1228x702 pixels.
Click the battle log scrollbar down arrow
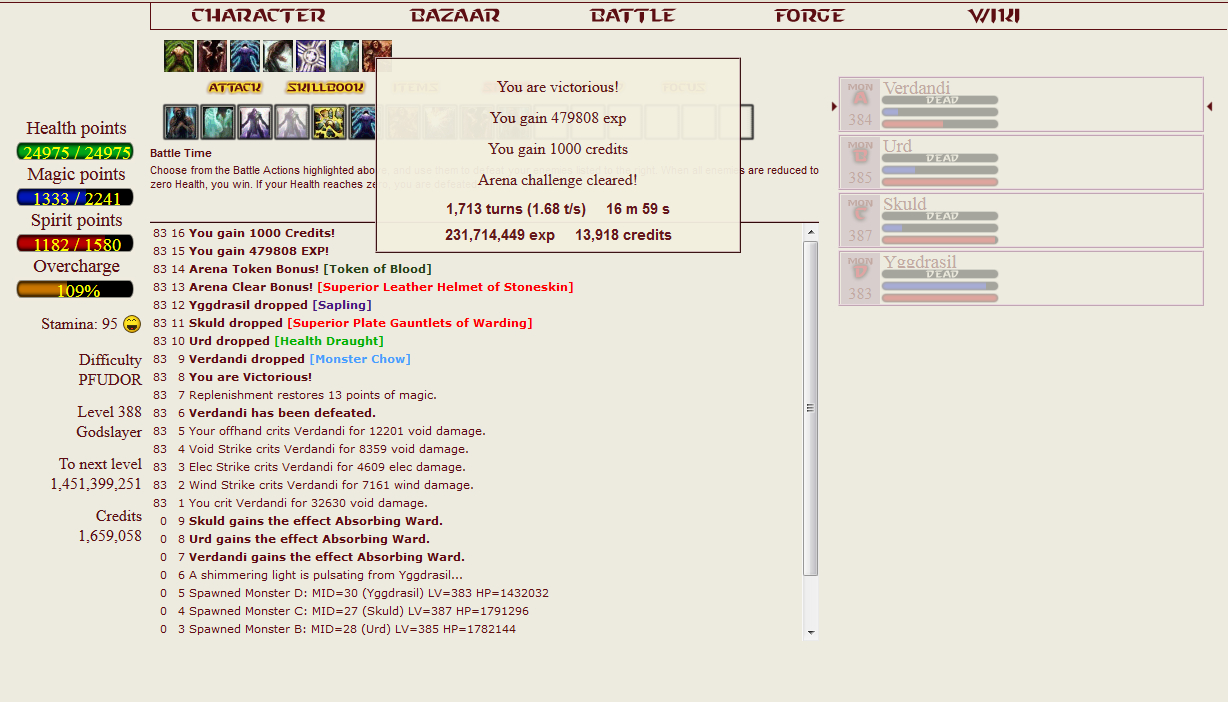pos(811,632)
